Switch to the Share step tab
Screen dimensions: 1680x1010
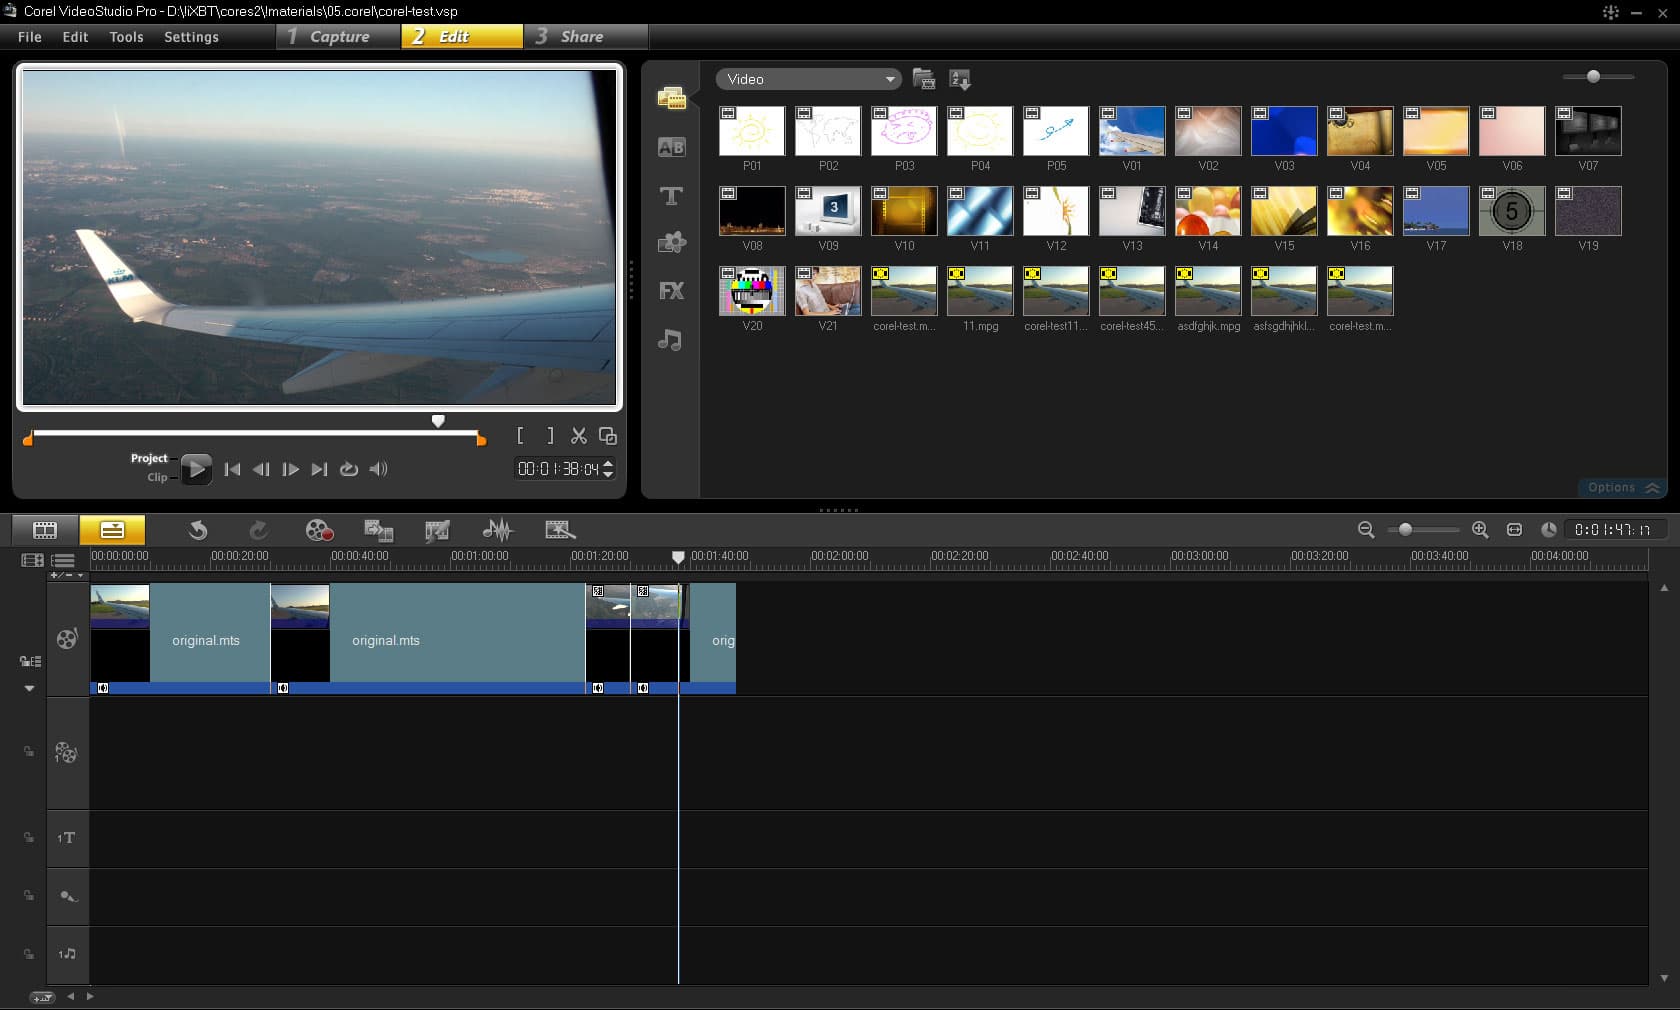[582, 37]
